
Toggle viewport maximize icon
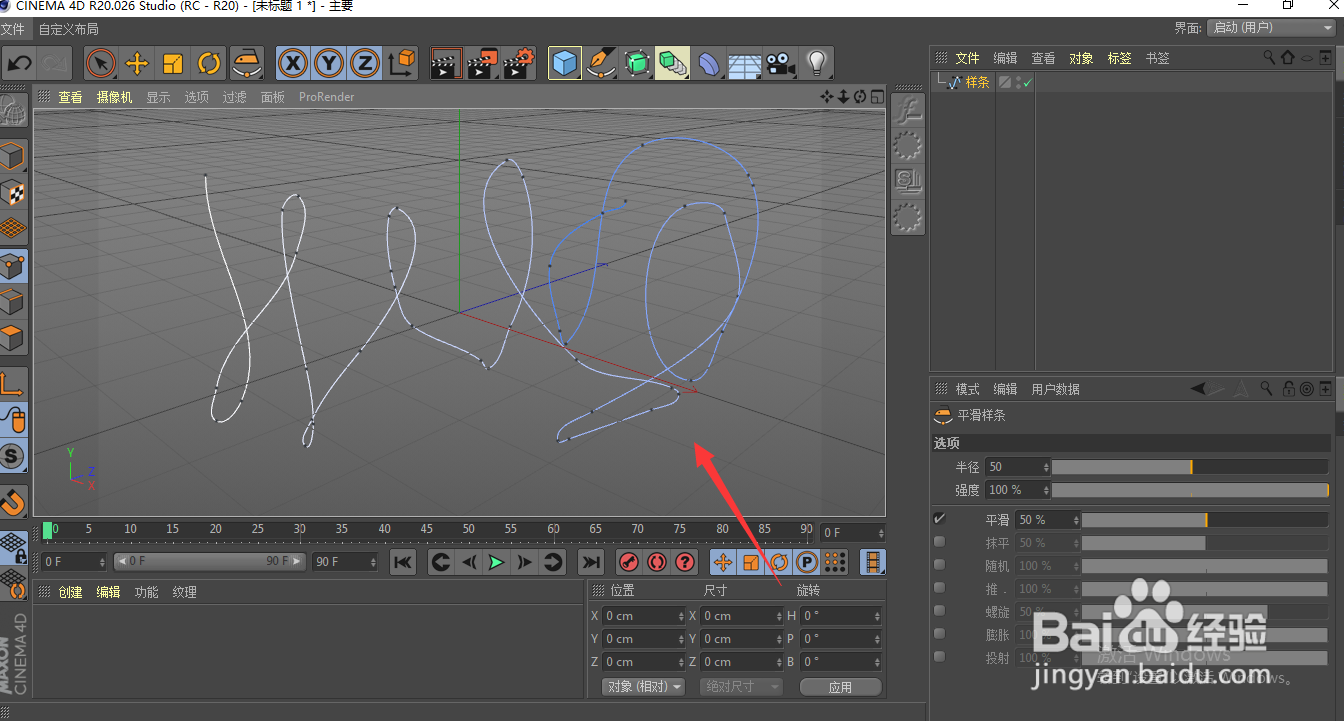click(877, 97)
